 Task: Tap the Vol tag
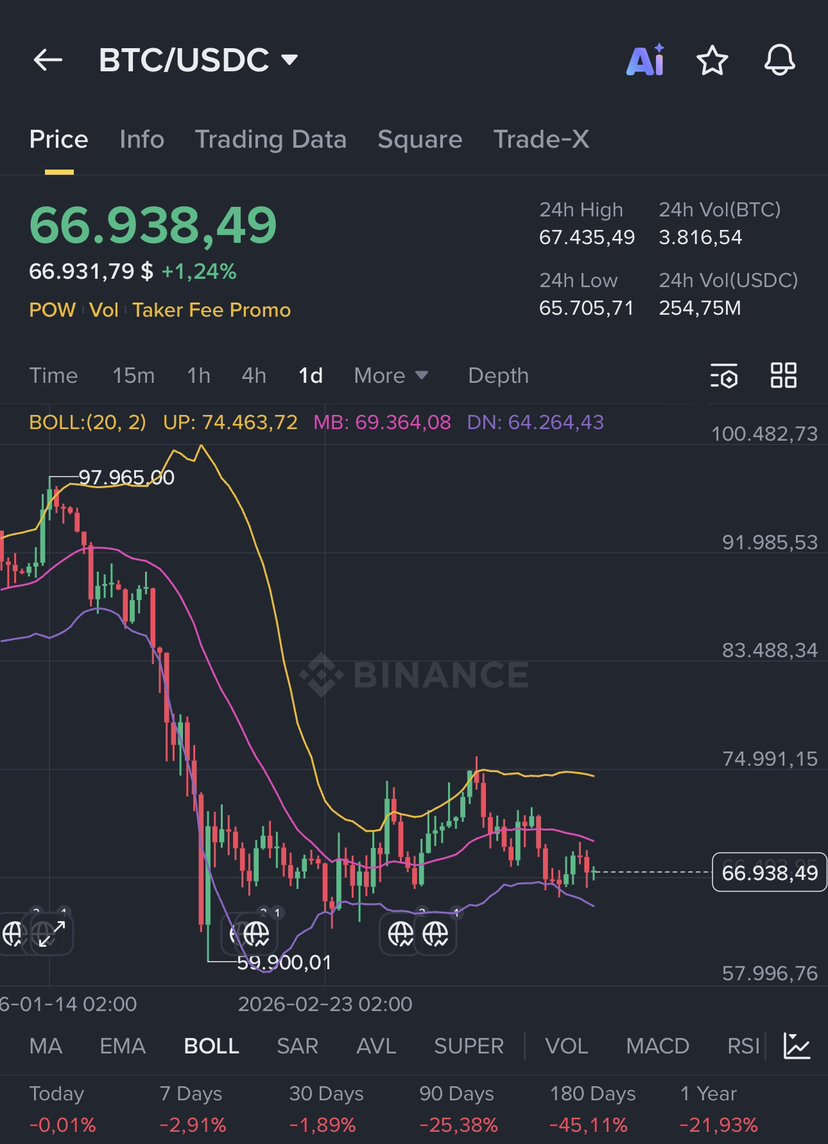(x=104, y=310)
